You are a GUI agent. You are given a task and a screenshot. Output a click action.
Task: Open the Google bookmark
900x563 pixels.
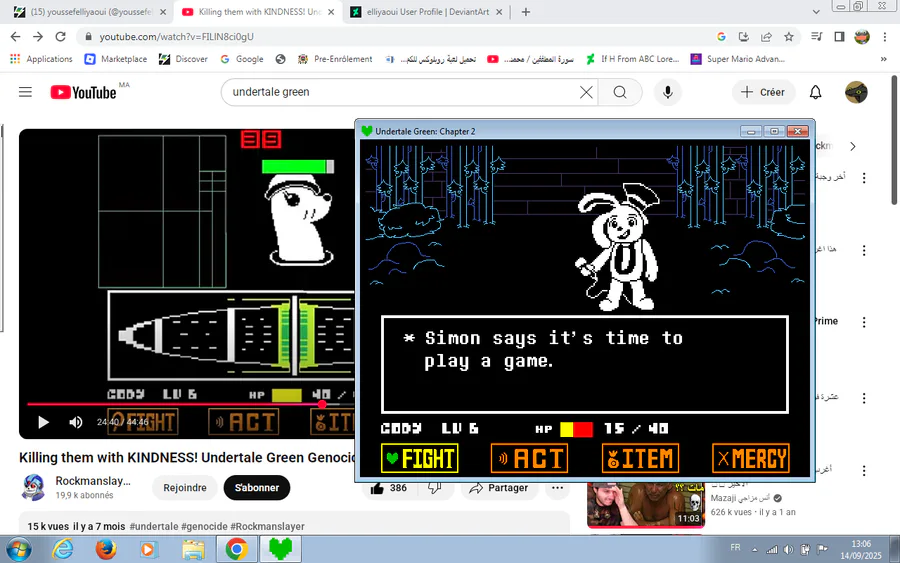click(242, 59)
